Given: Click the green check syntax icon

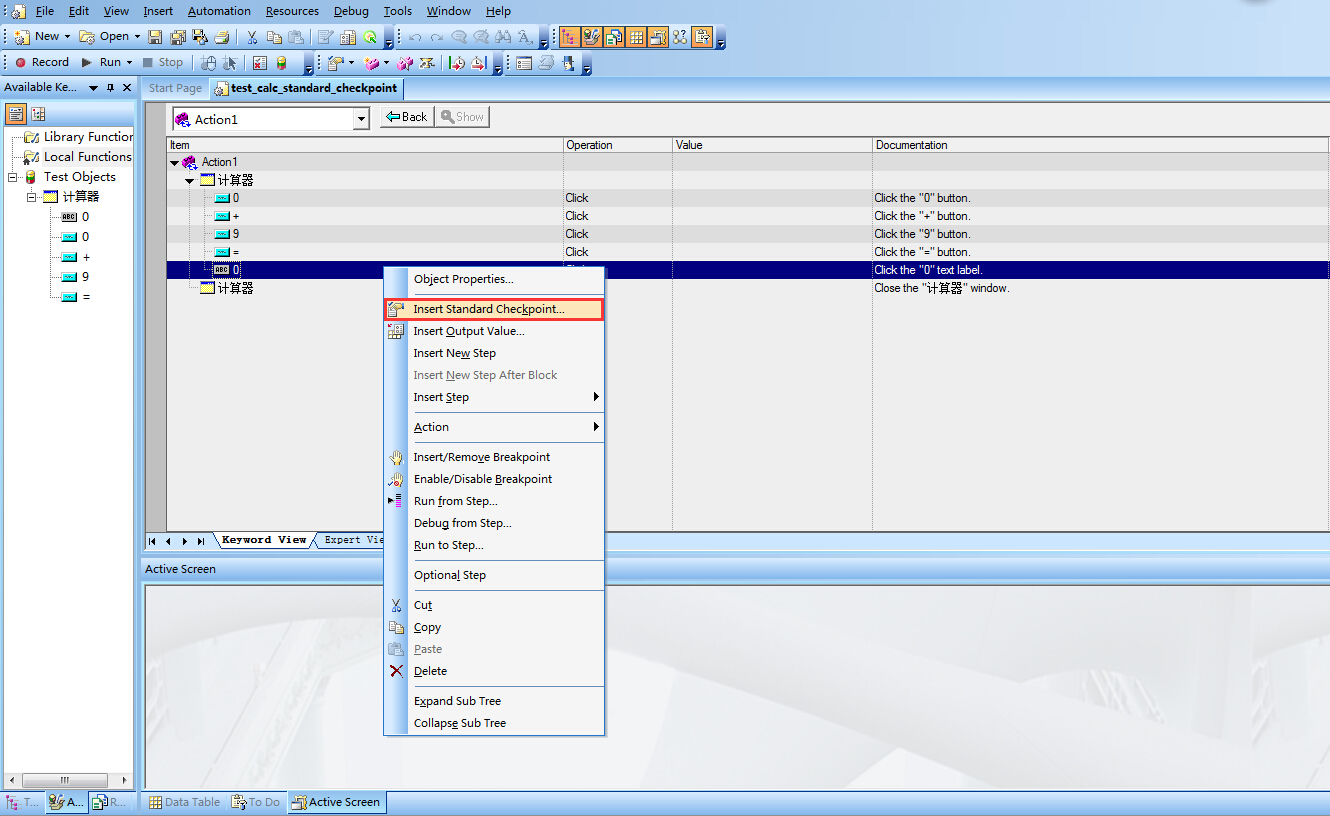Looking at the screenshot, I should coord(371,36).
